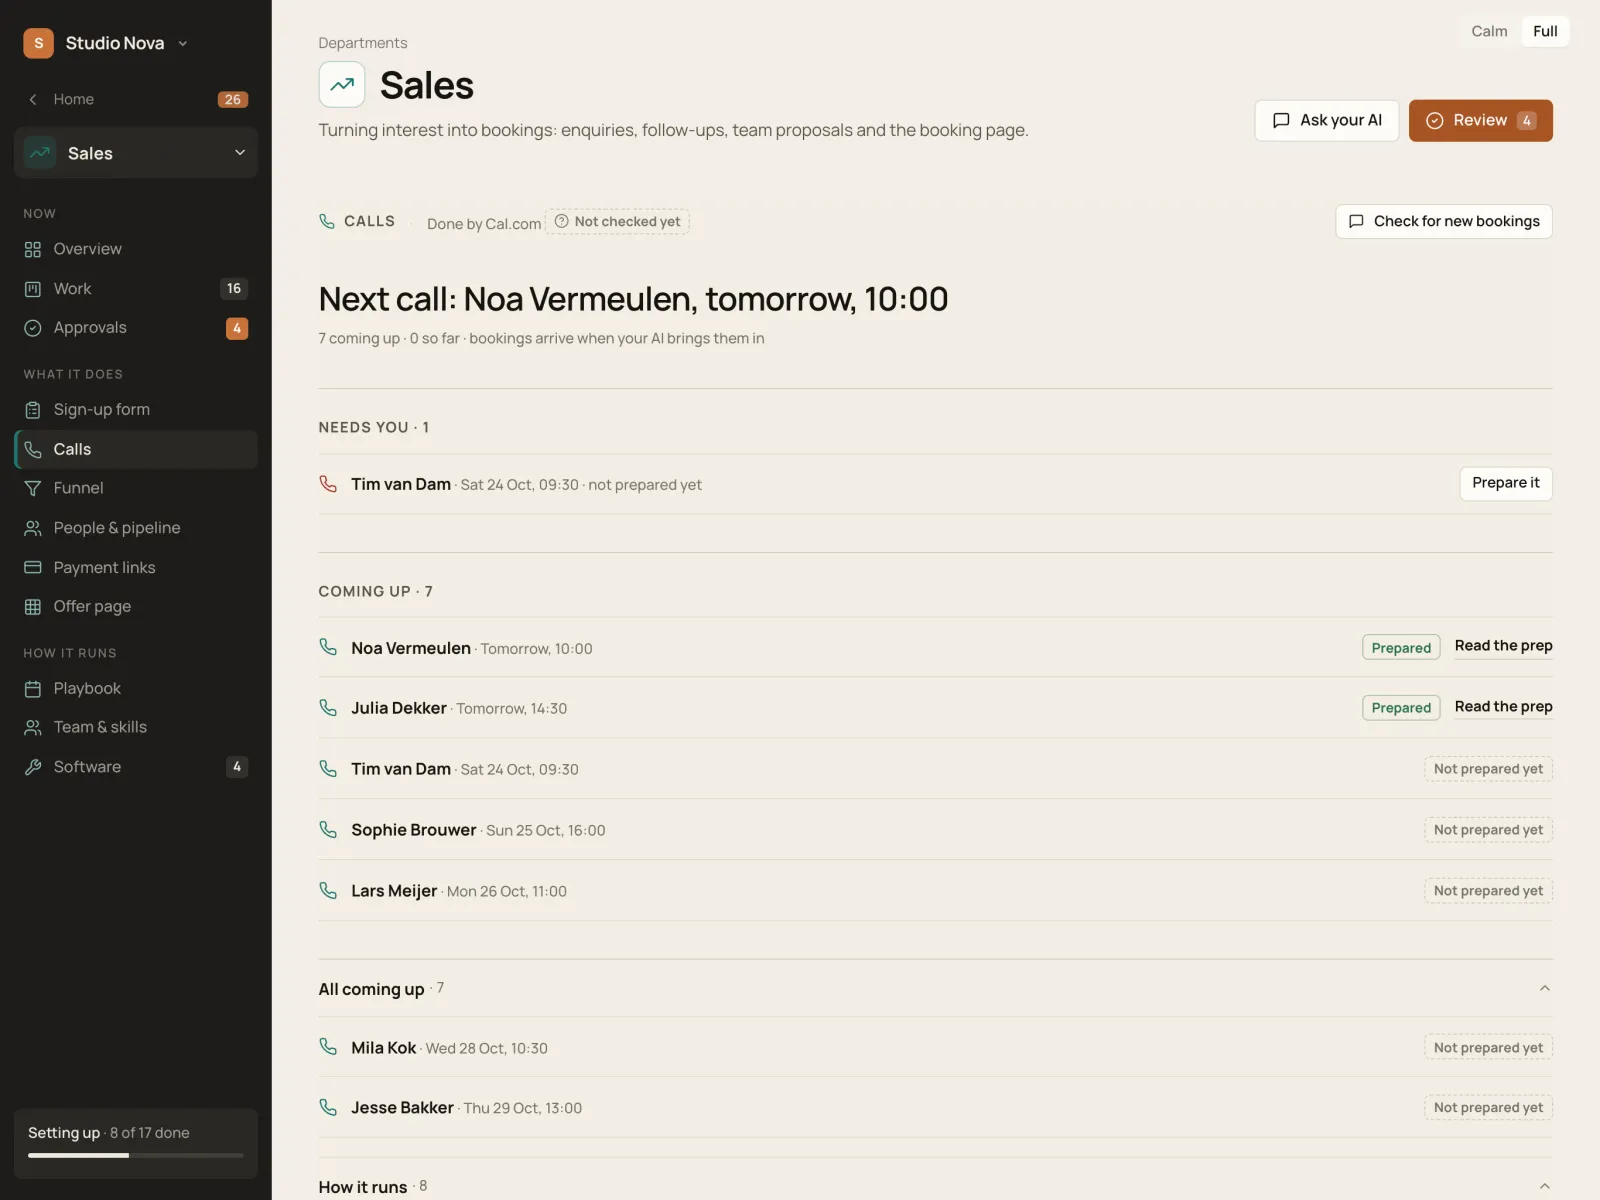Screen dimensions: 1600x1200
Task: Click Not prepared yet badge for Lars Meijer
Action: point(1488,890)
